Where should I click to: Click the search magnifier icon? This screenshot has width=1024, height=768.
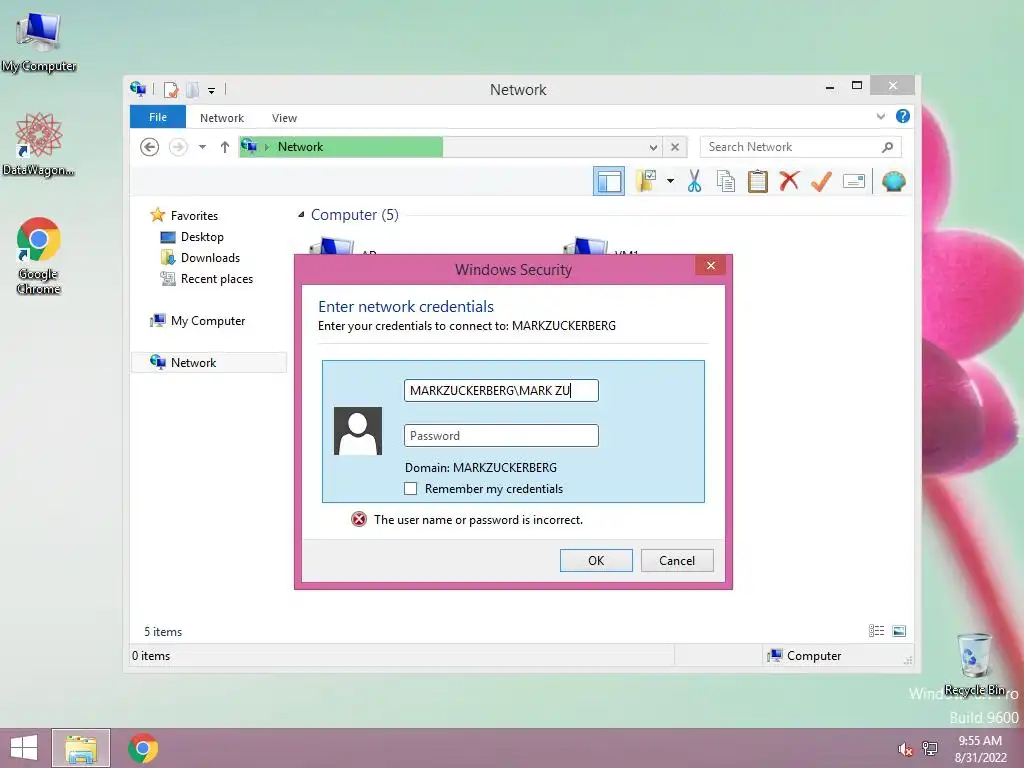[x=888, y=147]
